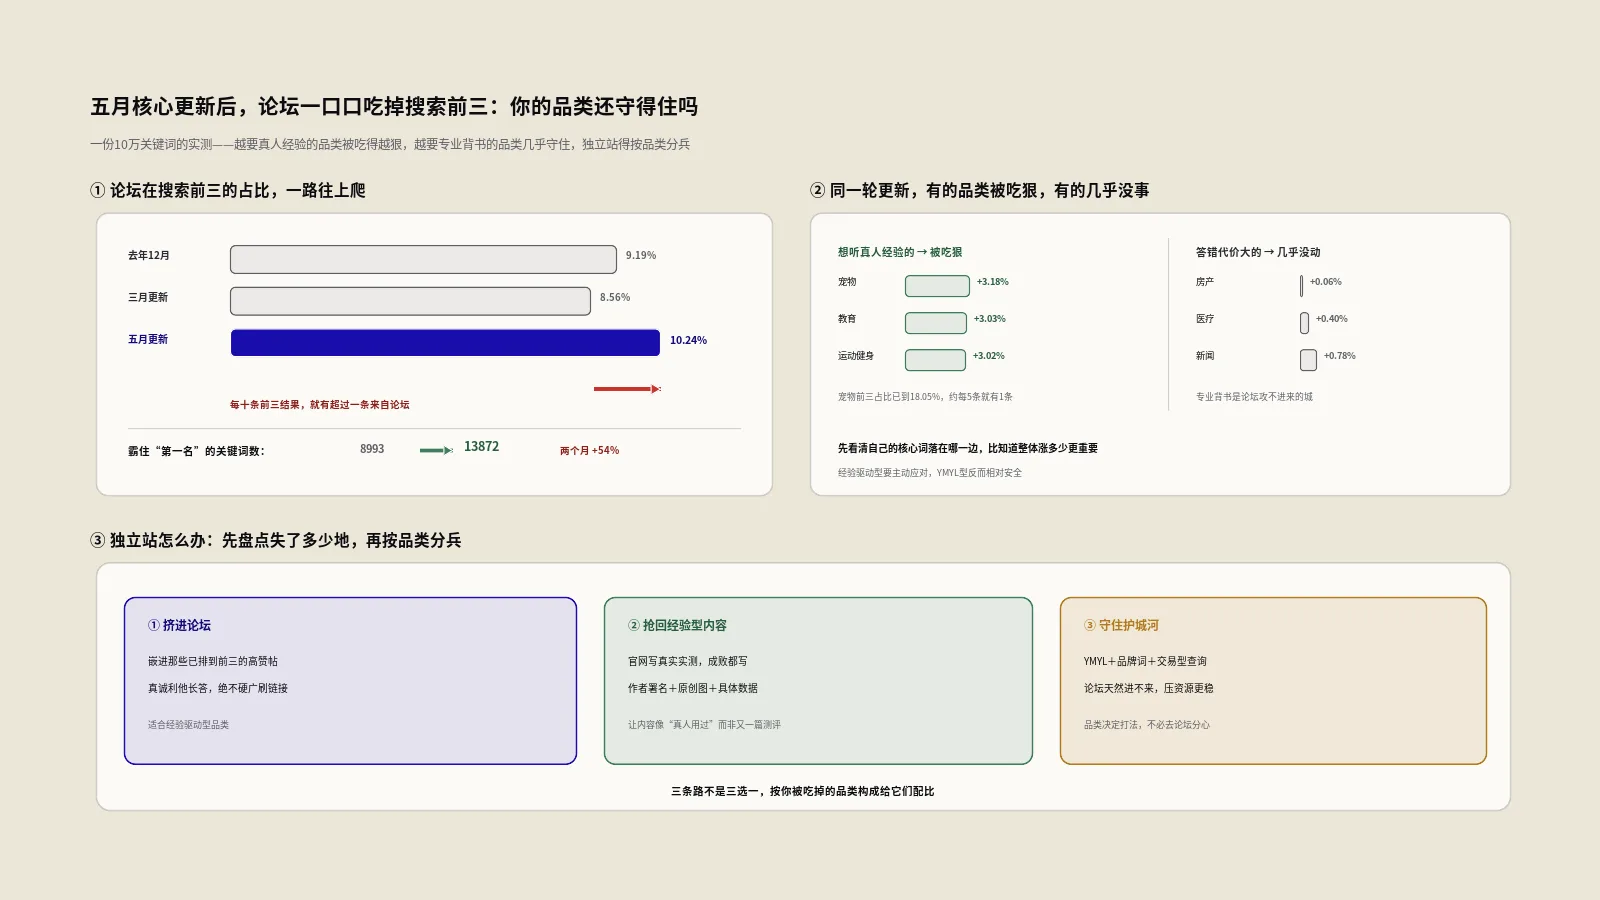Click the note '专业背书是论坛攻不进来的城'
This screenshot has width=1600, height=900.
point(1254,397)
